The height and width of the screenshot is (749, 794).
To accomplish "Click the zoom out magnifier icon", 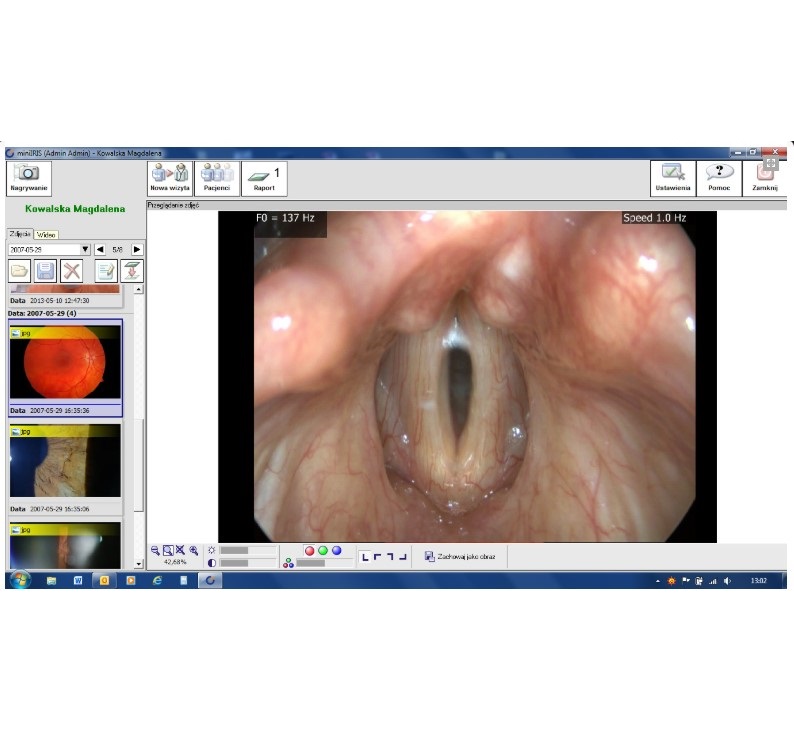I will pyautogui.click(x=155, y=550).
